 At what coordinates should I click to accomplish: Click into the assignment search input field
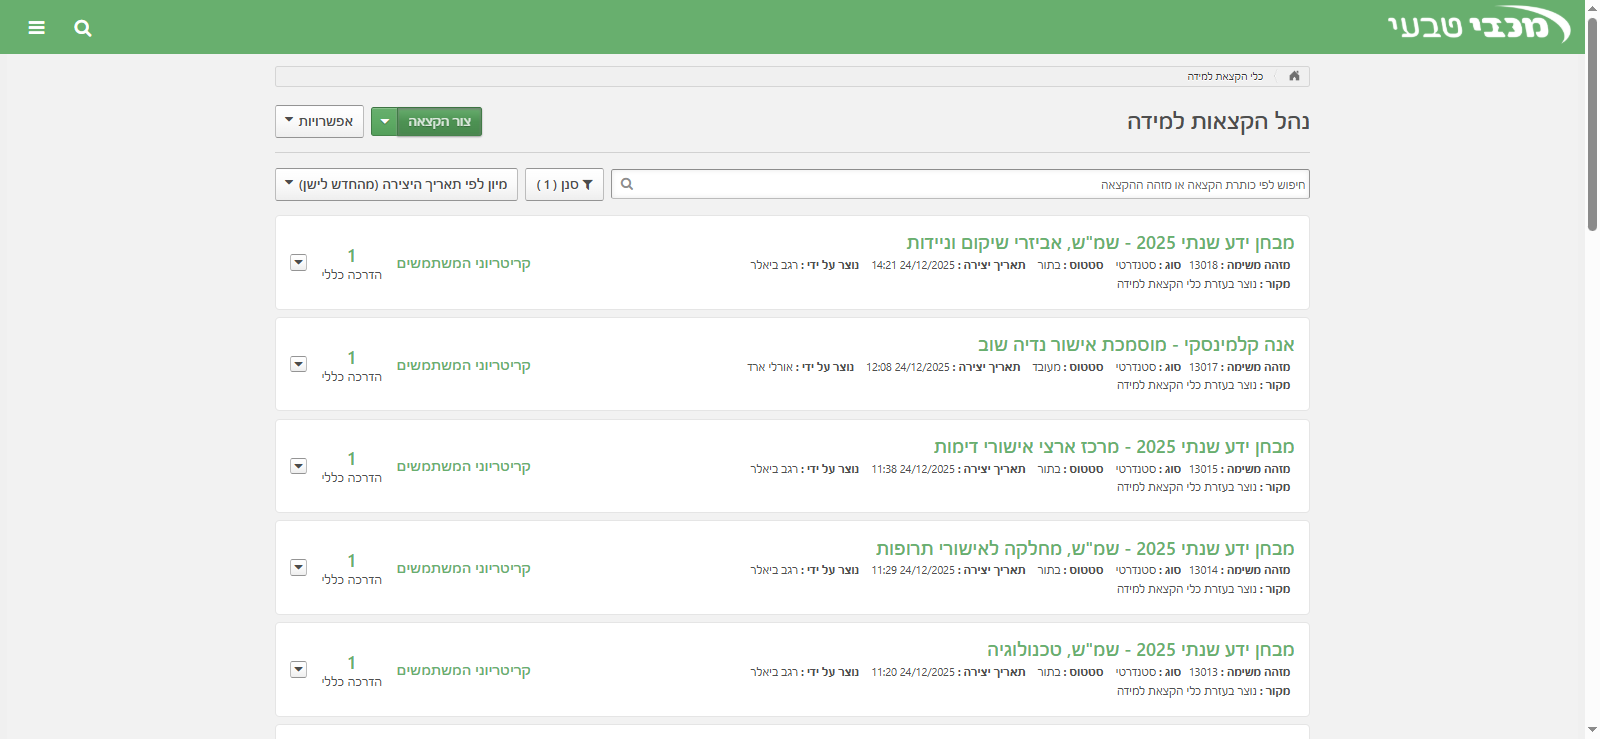tap(960, 184)
